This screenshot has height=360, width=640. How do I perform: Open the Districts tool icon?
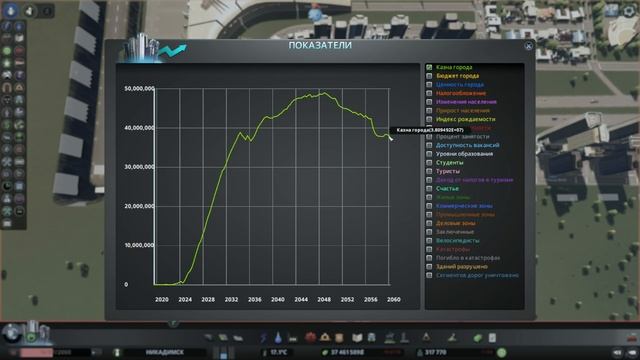[x=238, y=338]
